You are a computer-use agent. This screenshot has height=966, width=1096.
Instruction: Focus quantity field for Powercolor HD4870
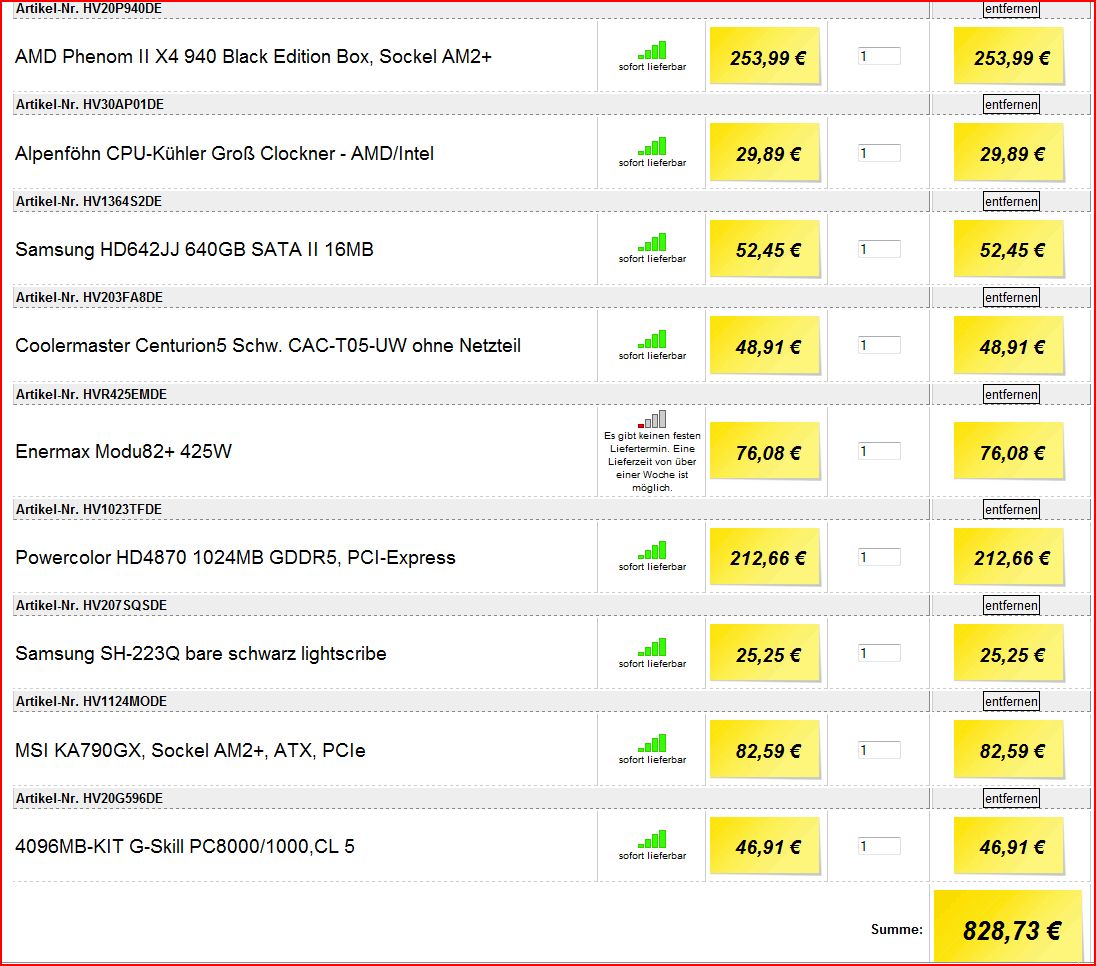(x=879, y=556)
